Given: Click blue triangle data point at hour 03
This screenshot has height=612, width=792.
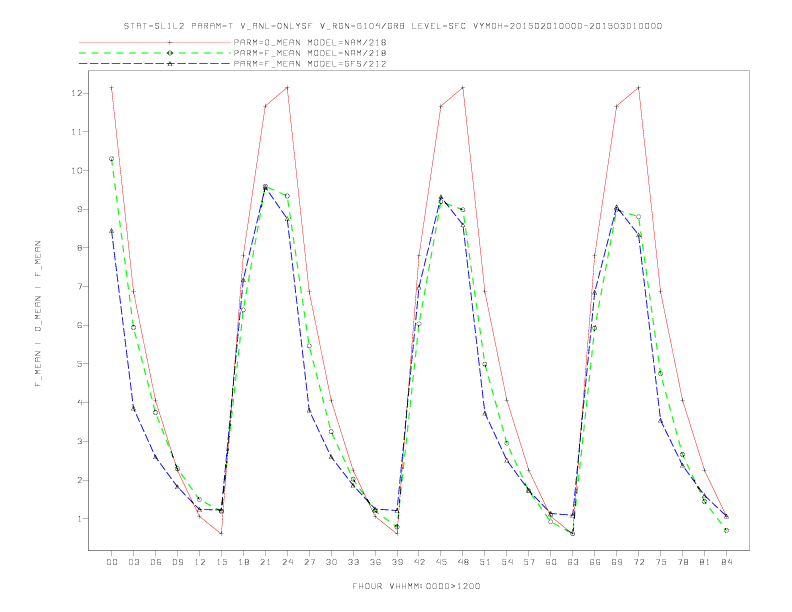Looking at the screenshot, I should coord(133,409).
